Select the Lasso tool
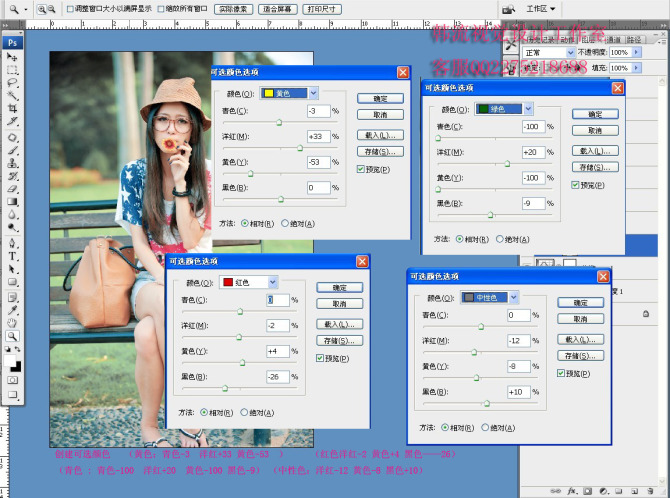This screenshot has height=498, width=670. point(12,83)
